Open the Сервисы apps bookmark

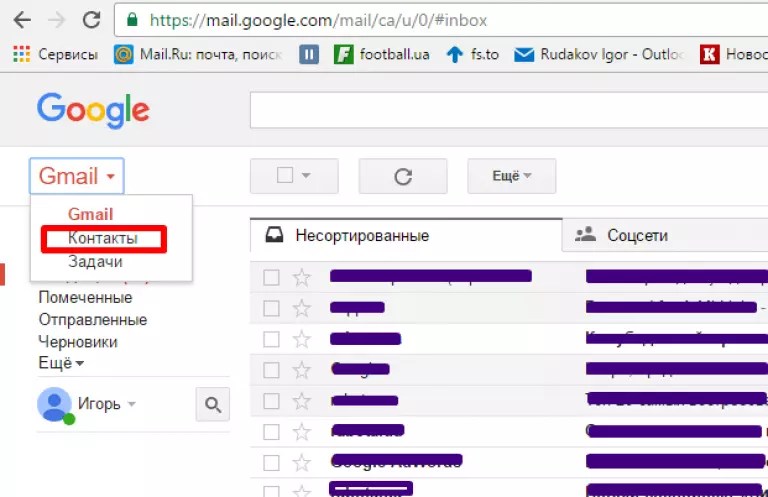click(x=55, y=54)
